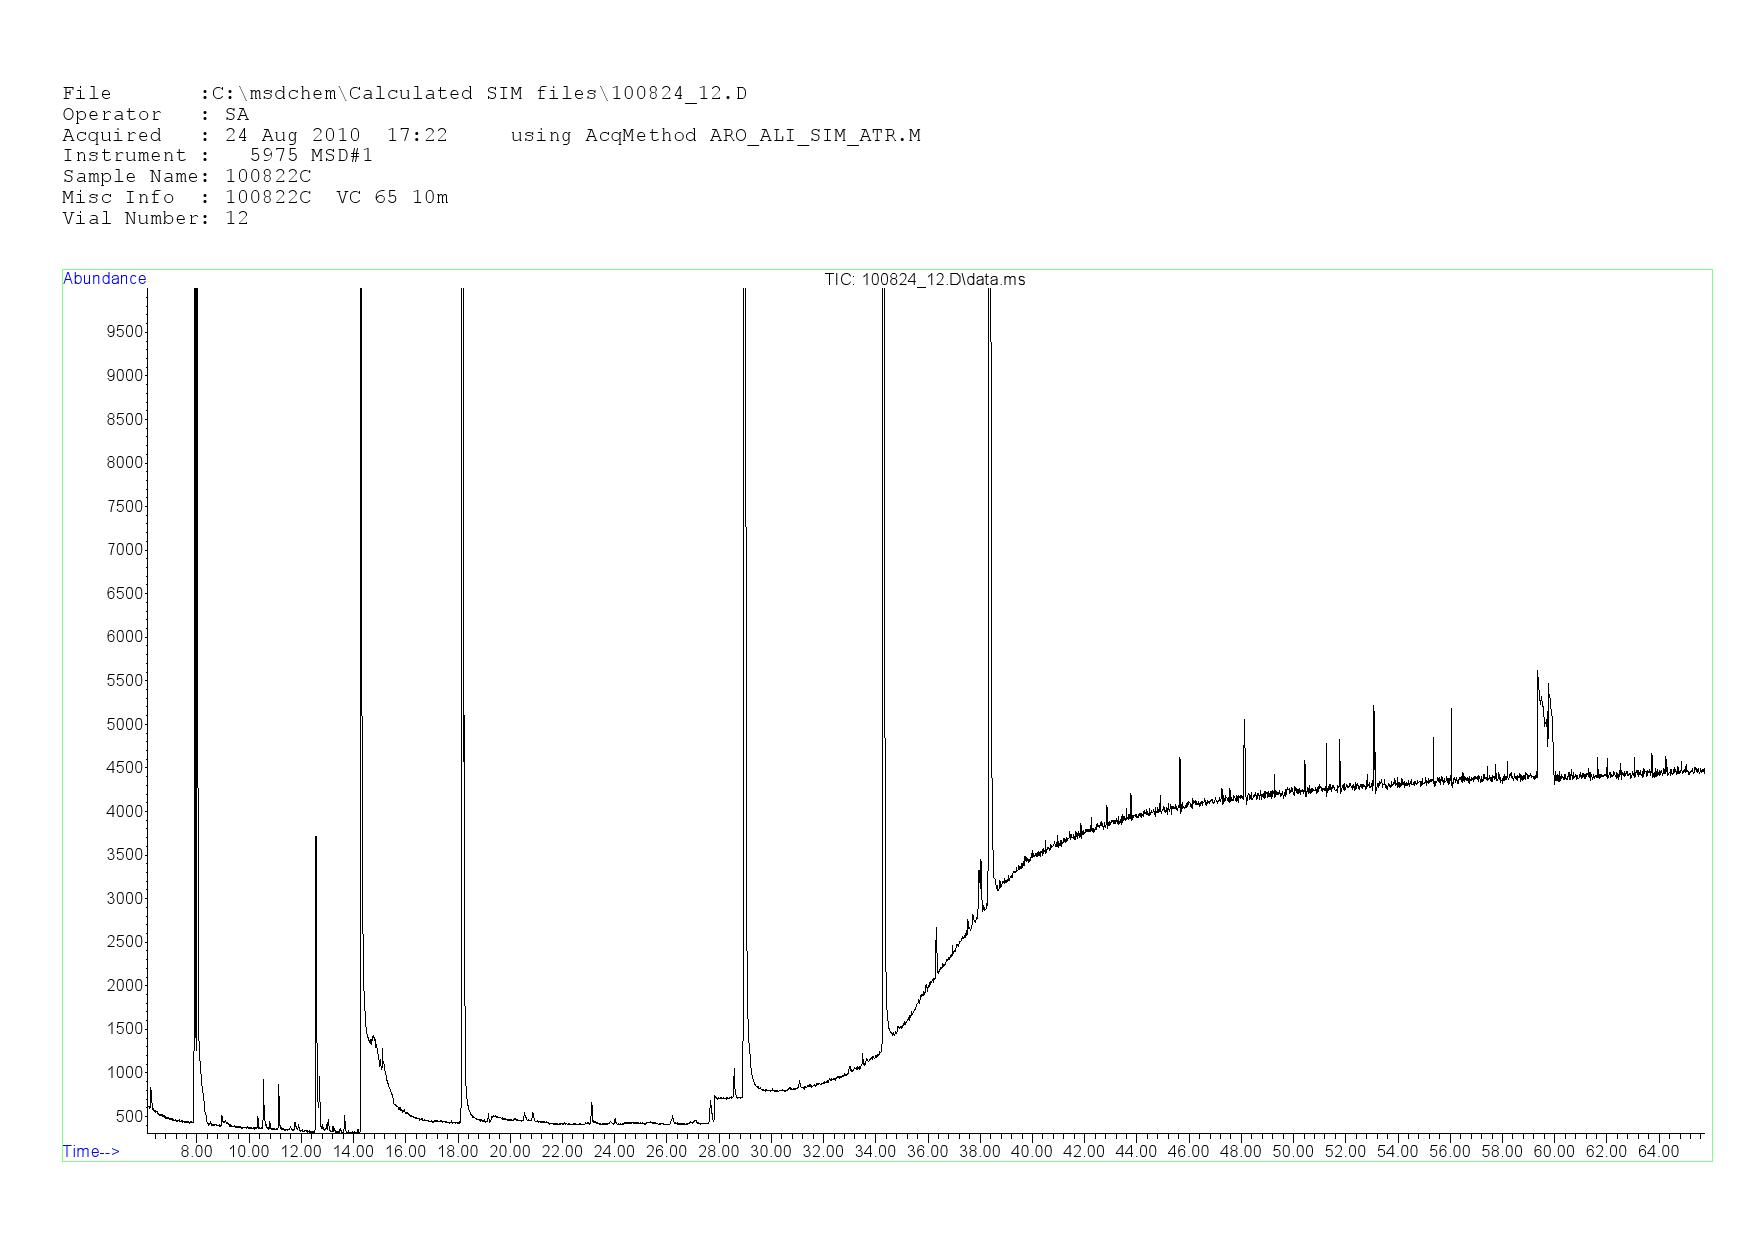This screenshot has height=1240, width=1754.
Task: Click the small peak top near 56 minutes
Action: [x=1451, y=710]
